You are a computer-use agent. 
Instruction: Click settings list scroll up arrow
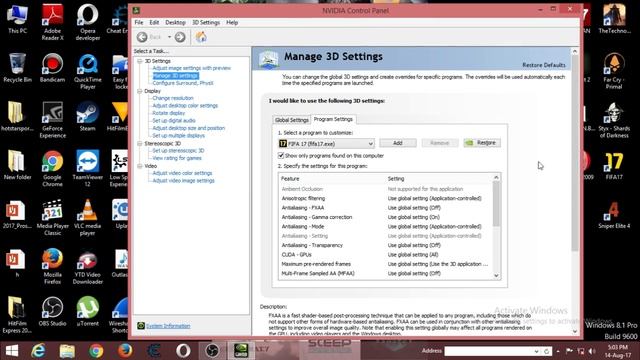[496, 177]
